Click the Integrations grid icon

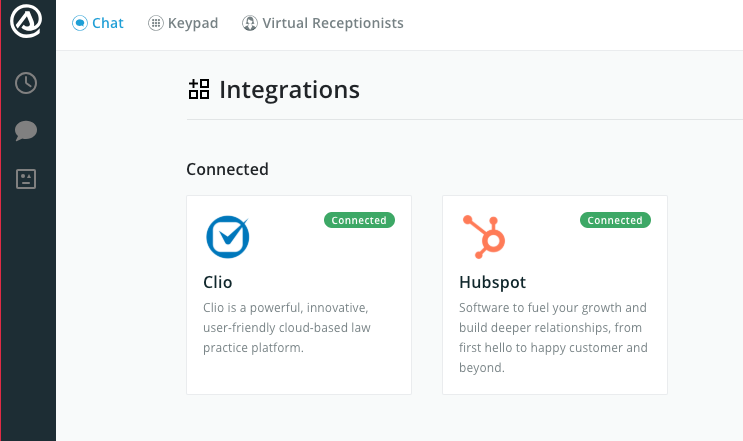[x=199, y=89]
